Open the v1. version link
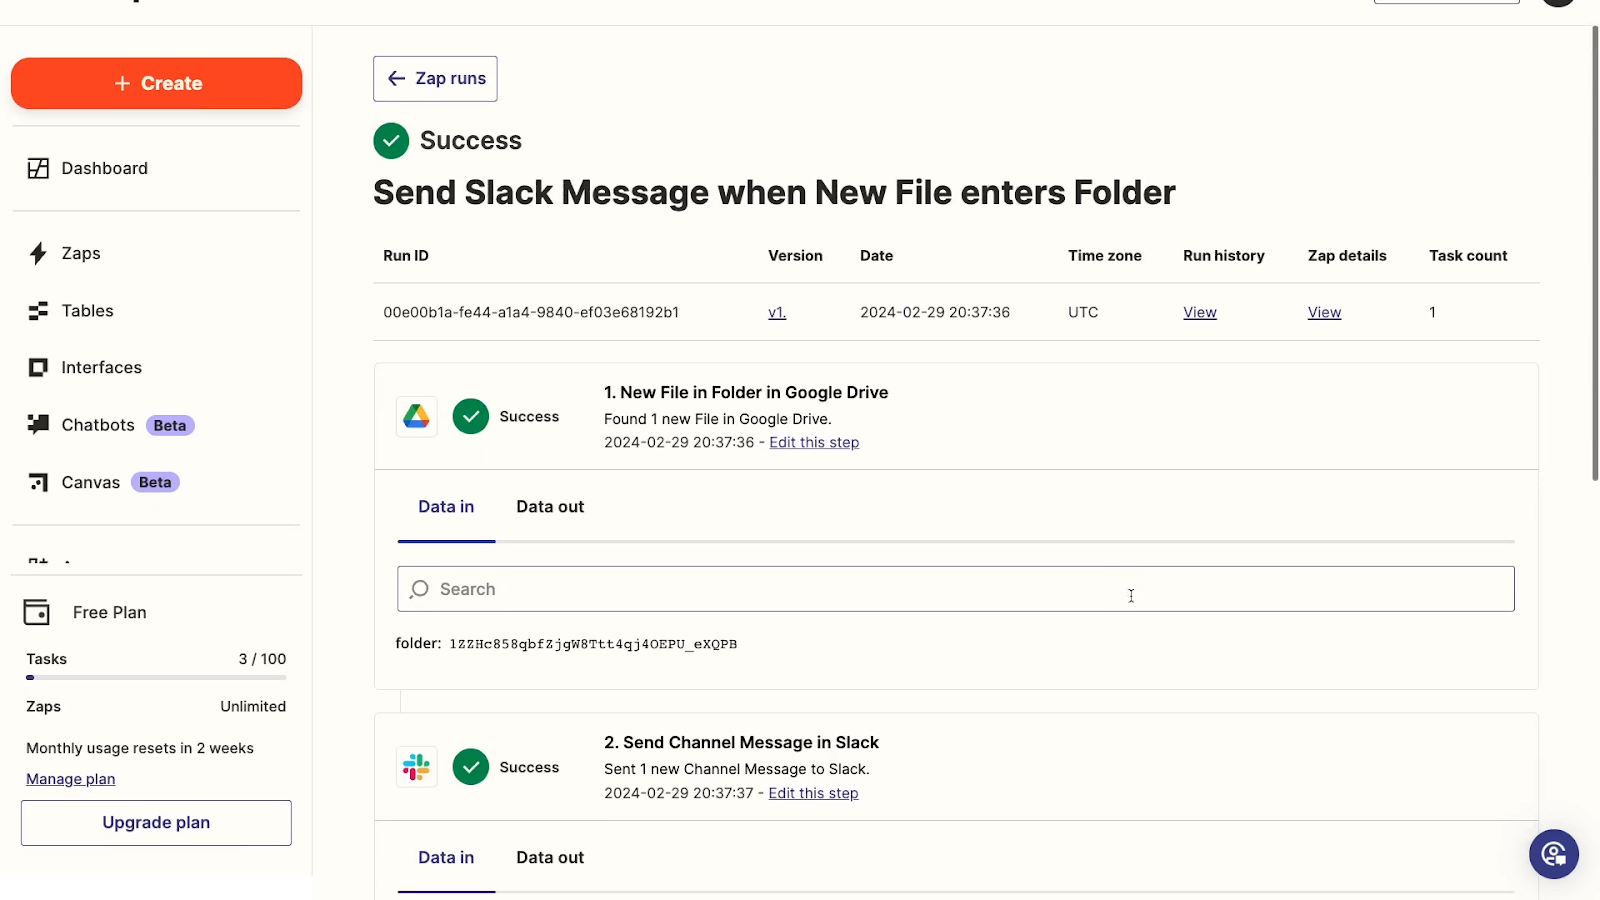This screenshot has width=1600, height=900. [777, 312]
